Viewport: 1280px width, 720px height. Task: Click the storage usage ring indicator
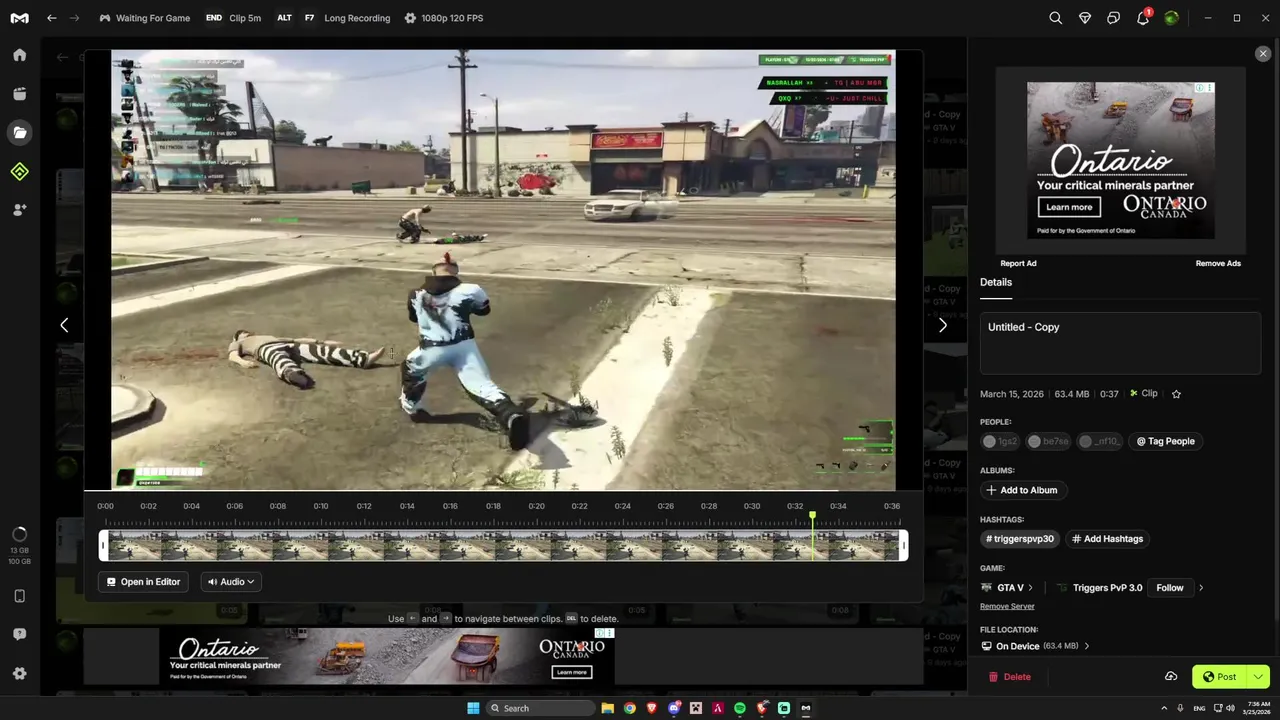click(19, 534)
